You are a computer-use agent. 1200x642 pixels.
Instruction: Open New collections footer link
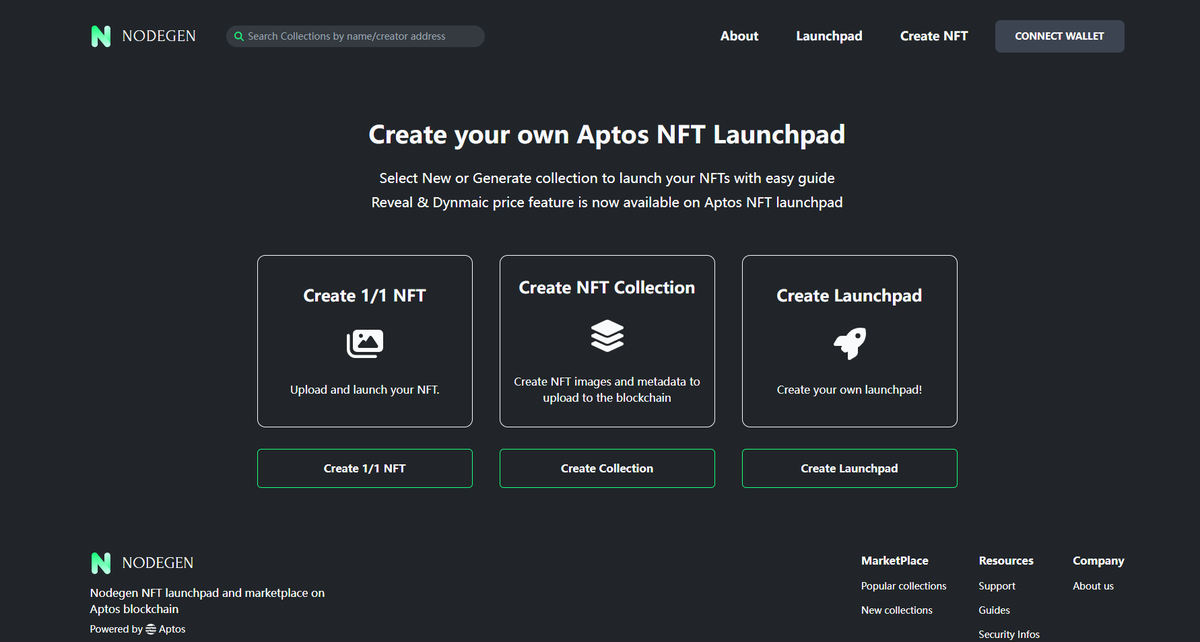pyautogui.click(x=897, y=610)
